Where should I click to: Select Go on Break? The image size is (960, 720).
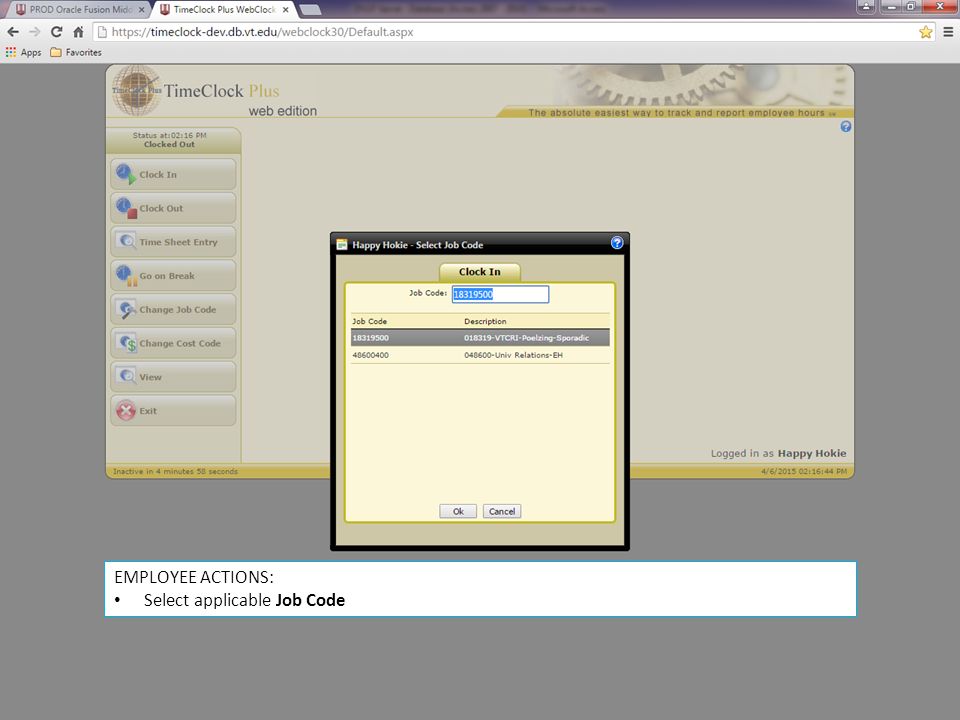[173, 276]
